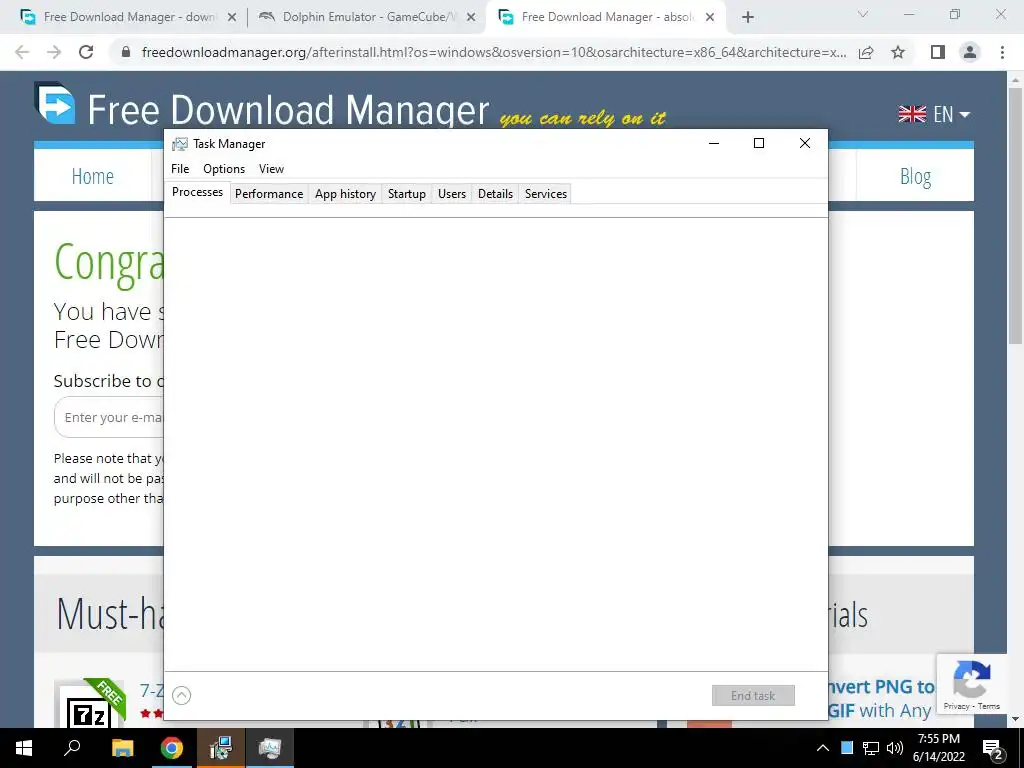The width and height of the screenshot is (1024, 768).
Task: Click the End task button
Action: tap(753, 696)
